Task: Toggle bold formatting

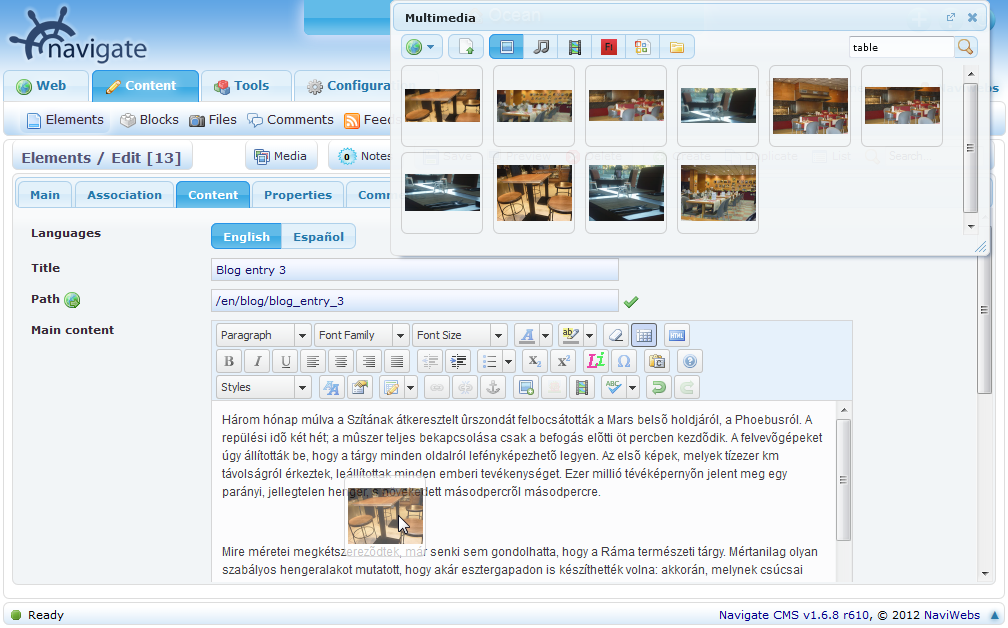Action: point(229,360)
